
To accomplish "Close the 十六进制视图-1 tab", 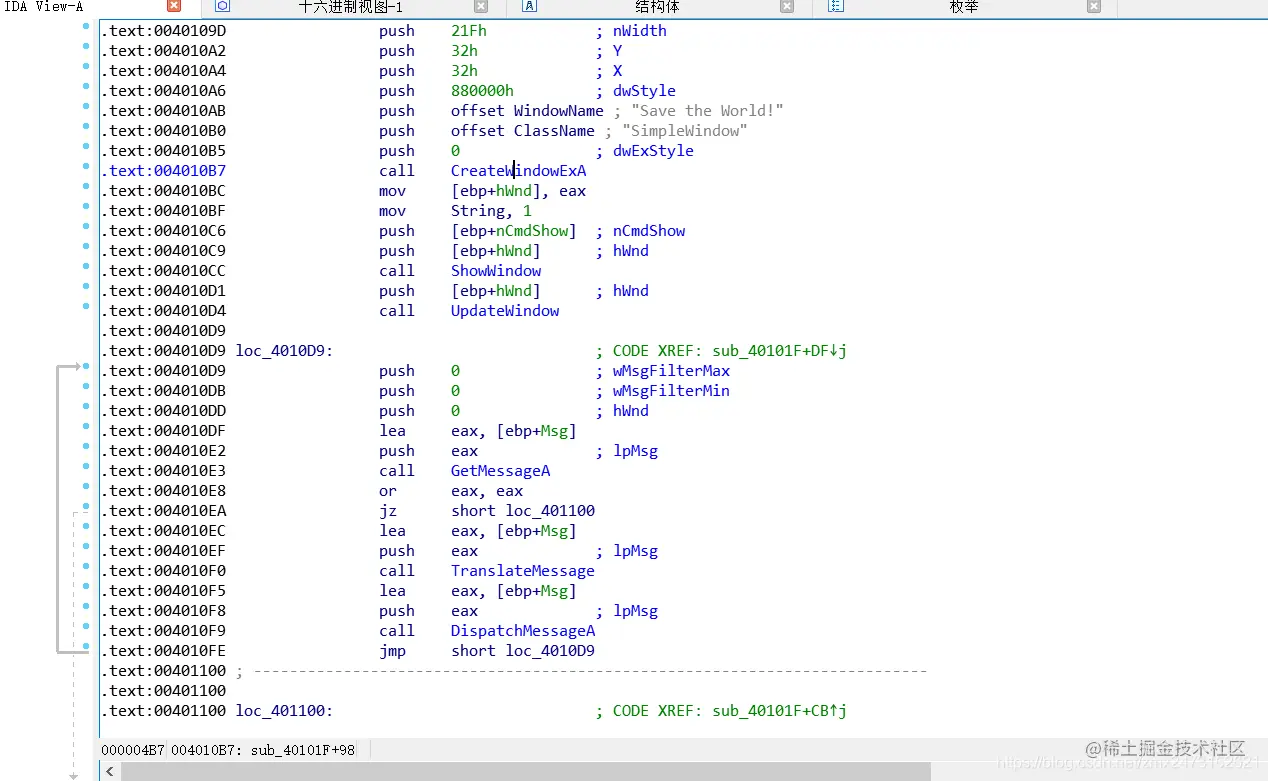I will click(480, 7).
